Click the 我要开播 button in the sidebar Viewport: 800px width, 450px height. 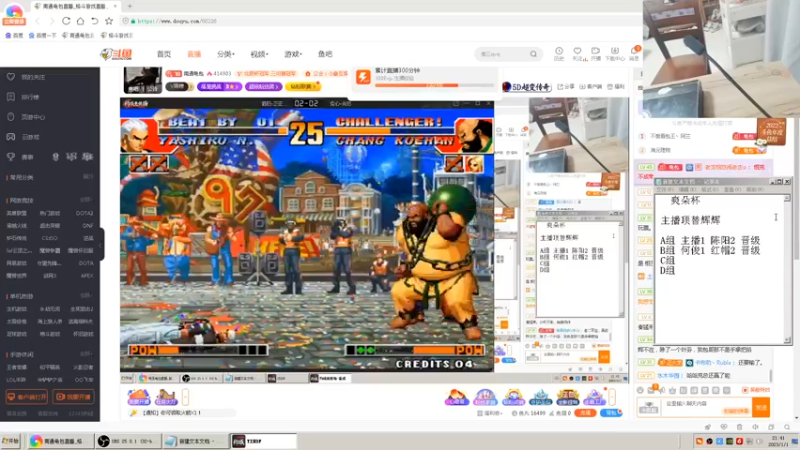[74, 397]
